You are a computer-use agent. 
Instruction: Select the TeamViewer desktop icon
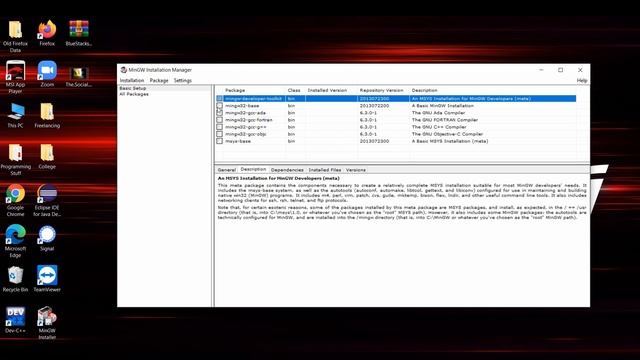click(x=47, y=276)
